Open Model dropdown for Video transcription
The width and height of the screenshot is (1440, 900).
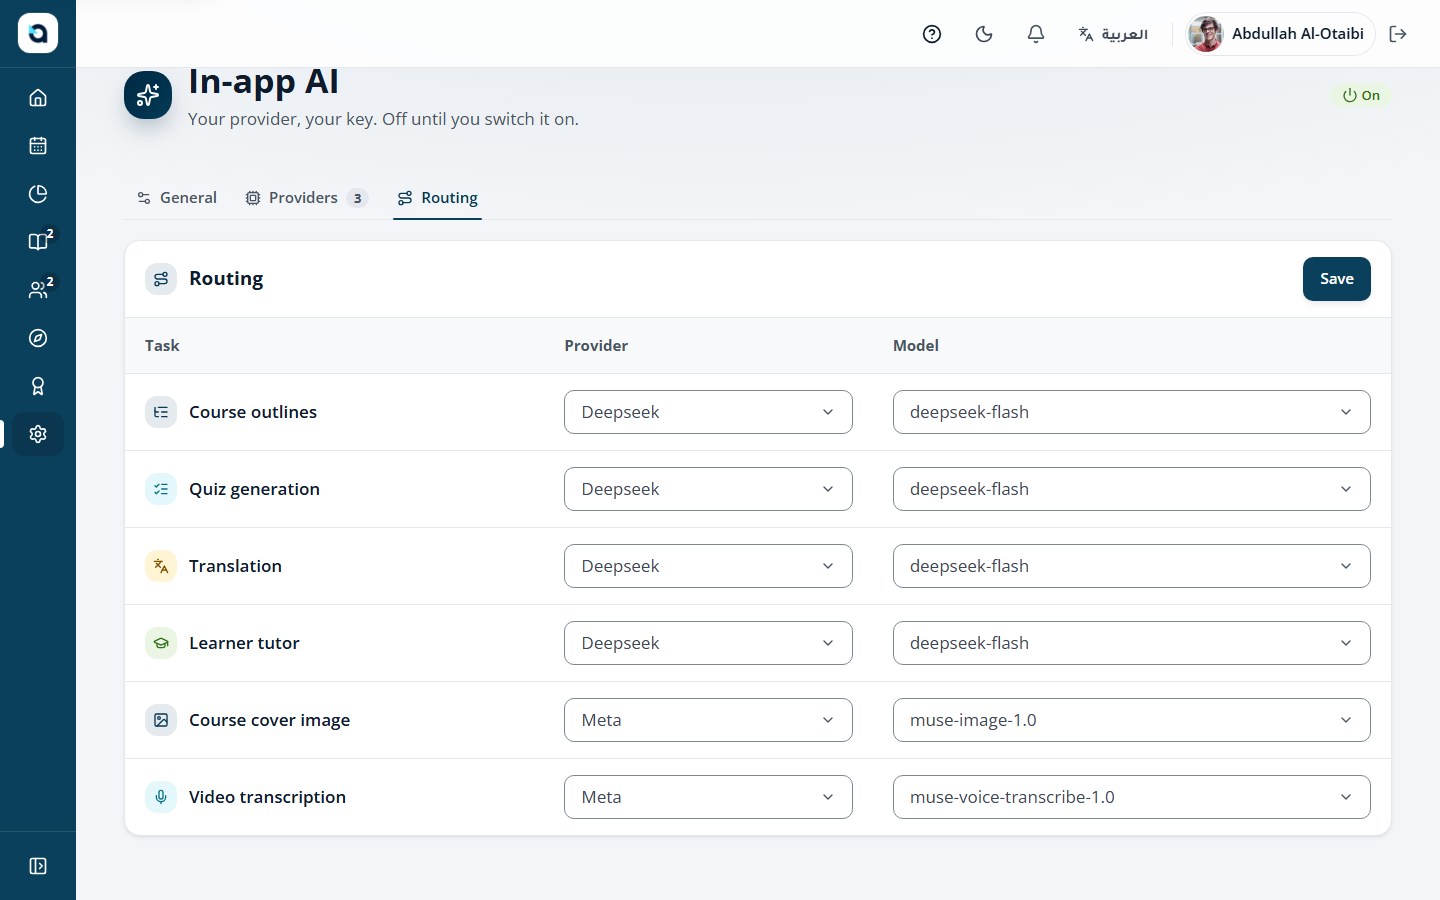pos(1131,797)
